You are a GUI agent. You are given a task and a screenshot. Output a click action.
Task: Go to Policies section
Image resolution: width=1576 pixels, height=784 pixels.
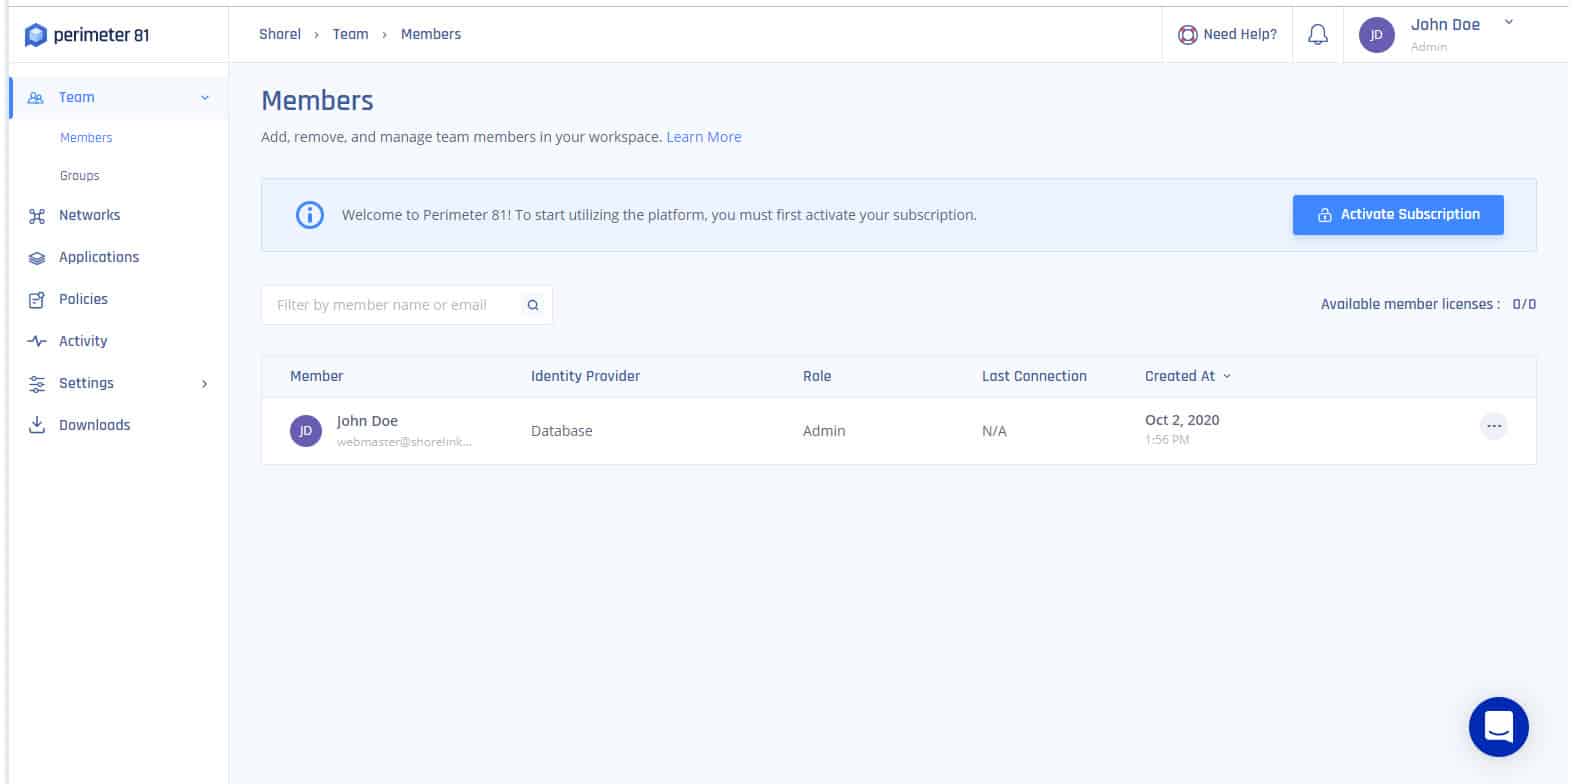(x=83, y=299)
